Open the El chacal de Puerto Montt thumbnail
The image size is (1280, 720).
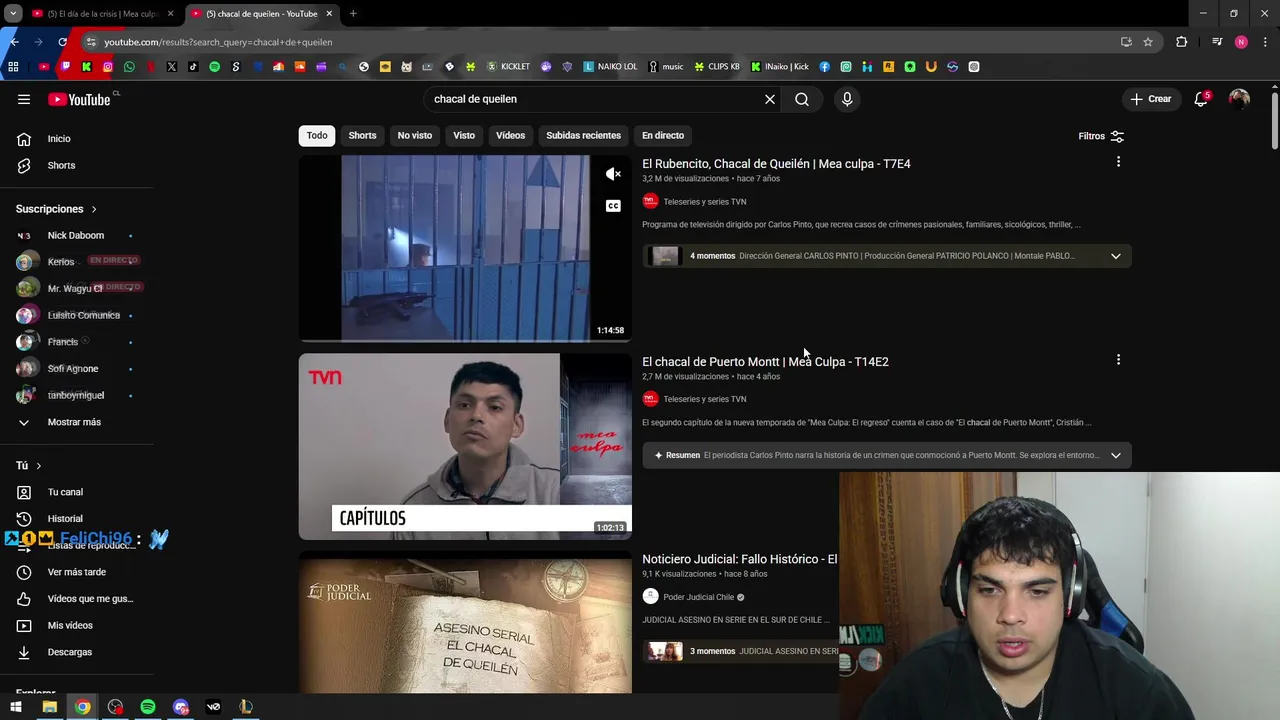(x=465, y=446)
